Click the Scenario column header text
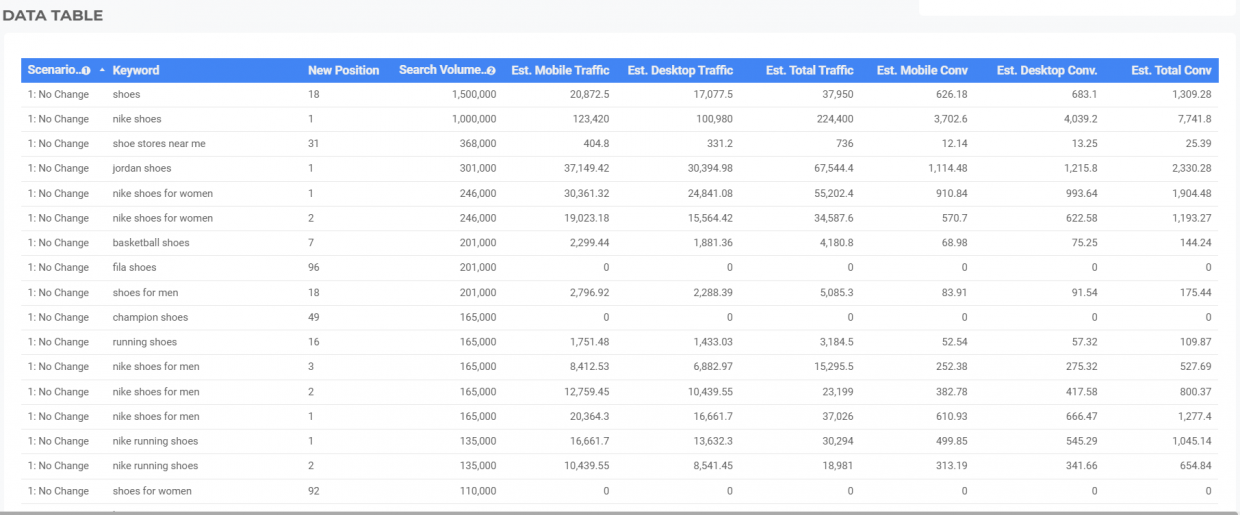Viewport: 1240px width, 515px height. (x=53, y=70)
